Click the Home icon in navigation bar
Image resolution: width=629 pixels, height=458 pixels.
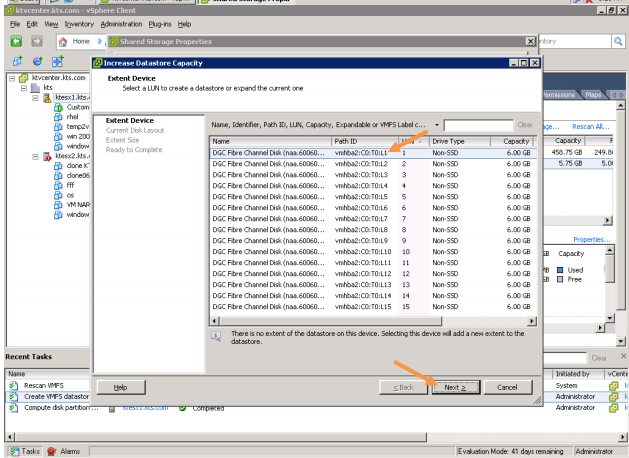(x=63, y=41)
